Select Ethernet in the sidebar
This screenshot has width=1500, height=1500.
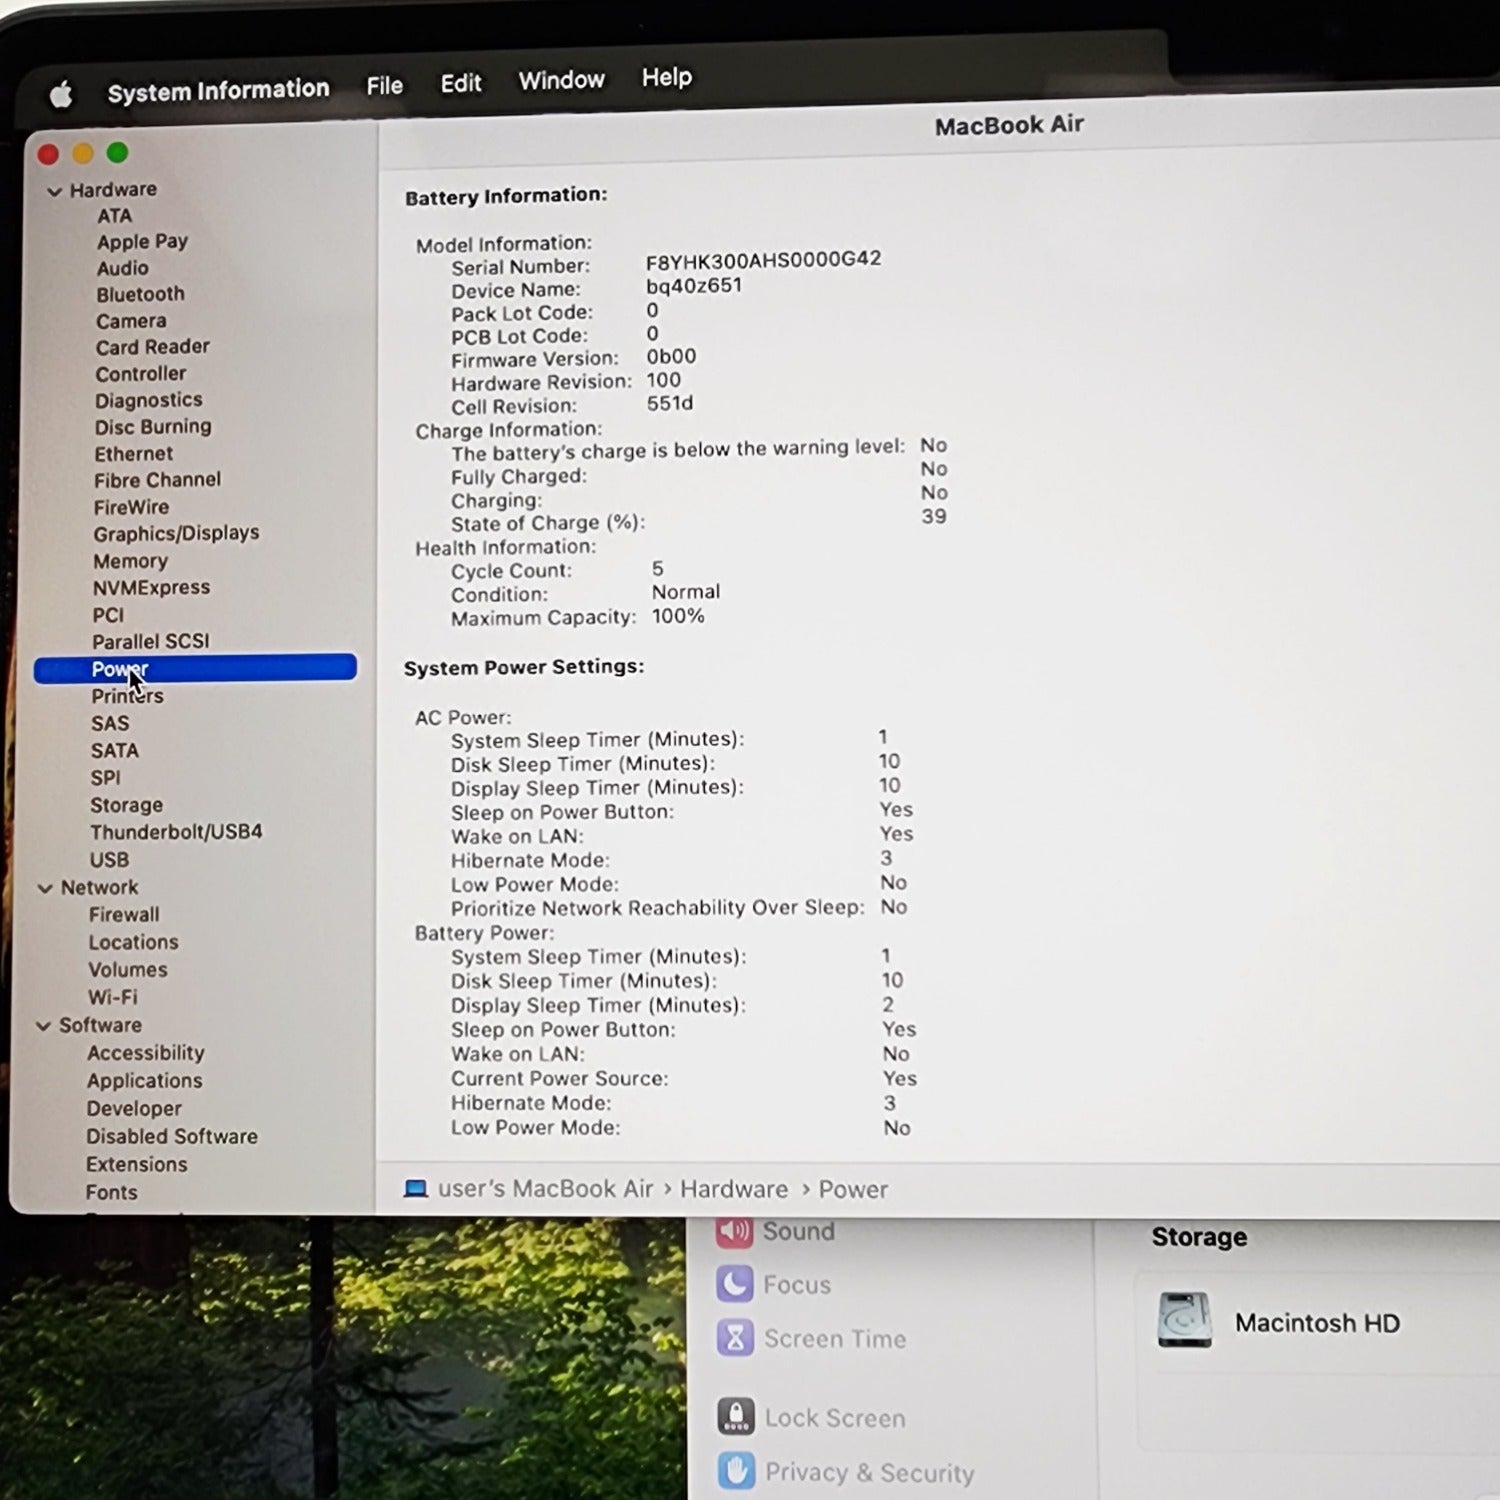tap(133, 454)
